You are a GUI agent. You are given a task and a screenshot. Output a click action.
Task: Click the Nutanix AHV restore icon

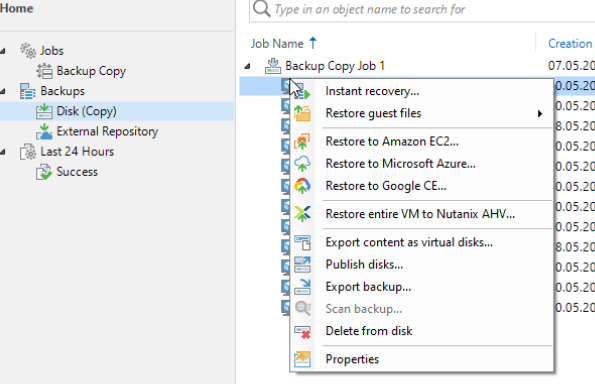pyautogui.click(x=302, y=214)
